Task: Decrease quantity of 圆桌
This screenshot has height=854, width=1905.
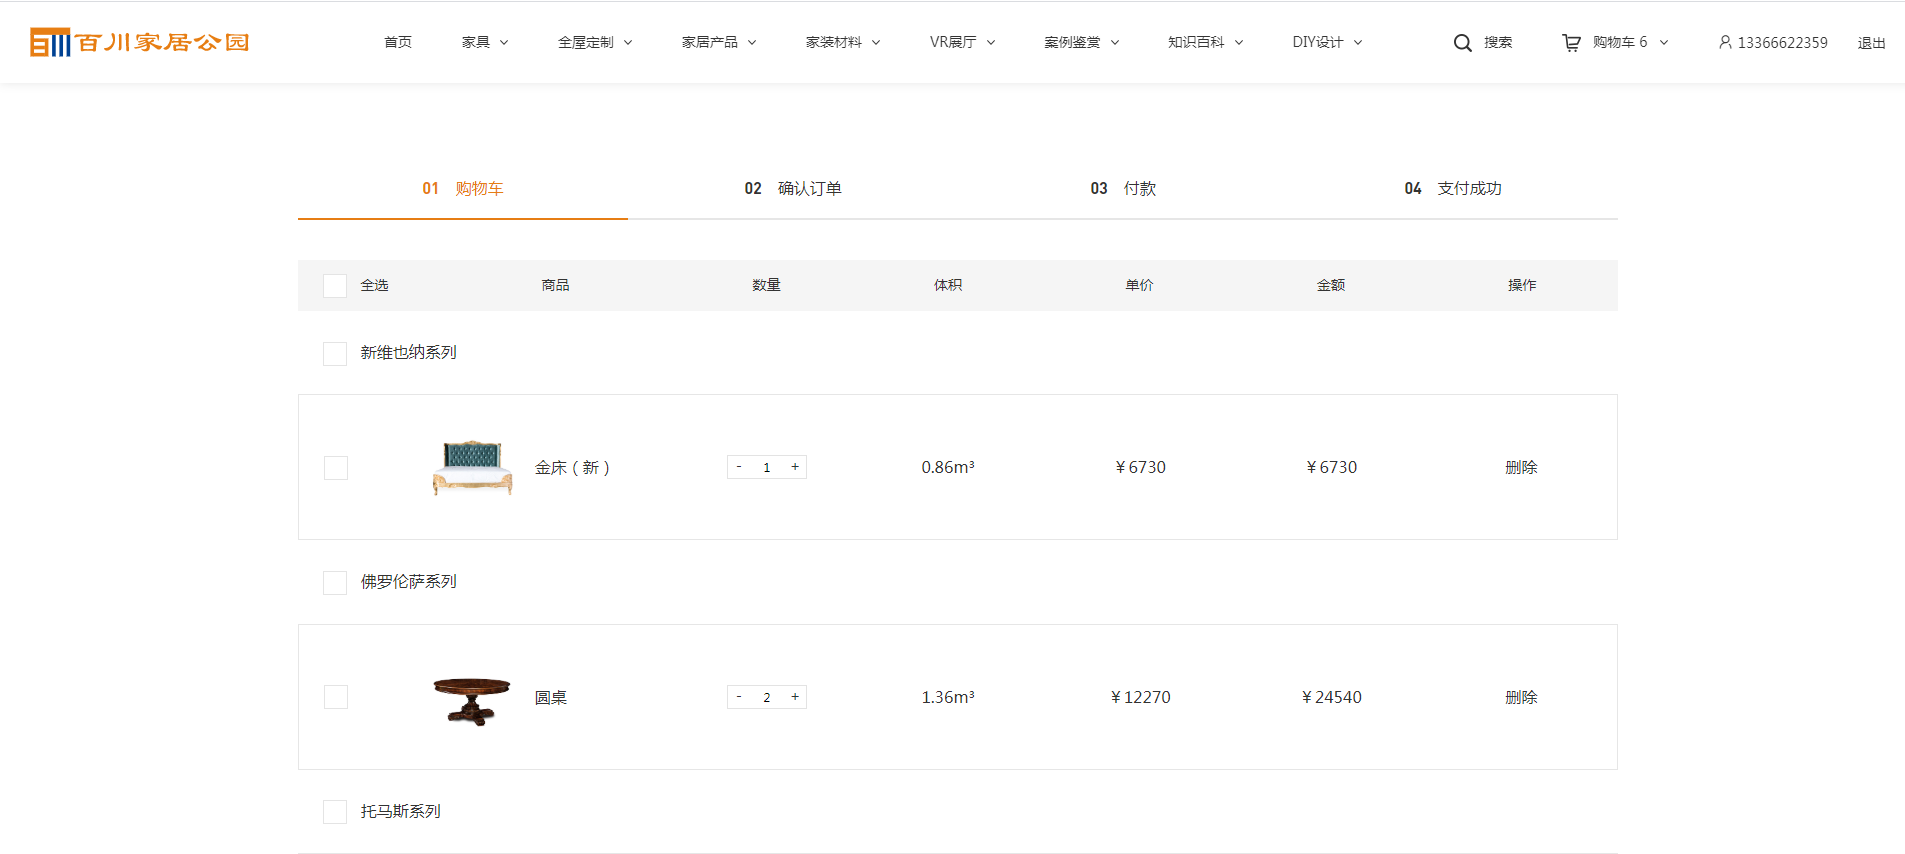Action: click(739, 697)
